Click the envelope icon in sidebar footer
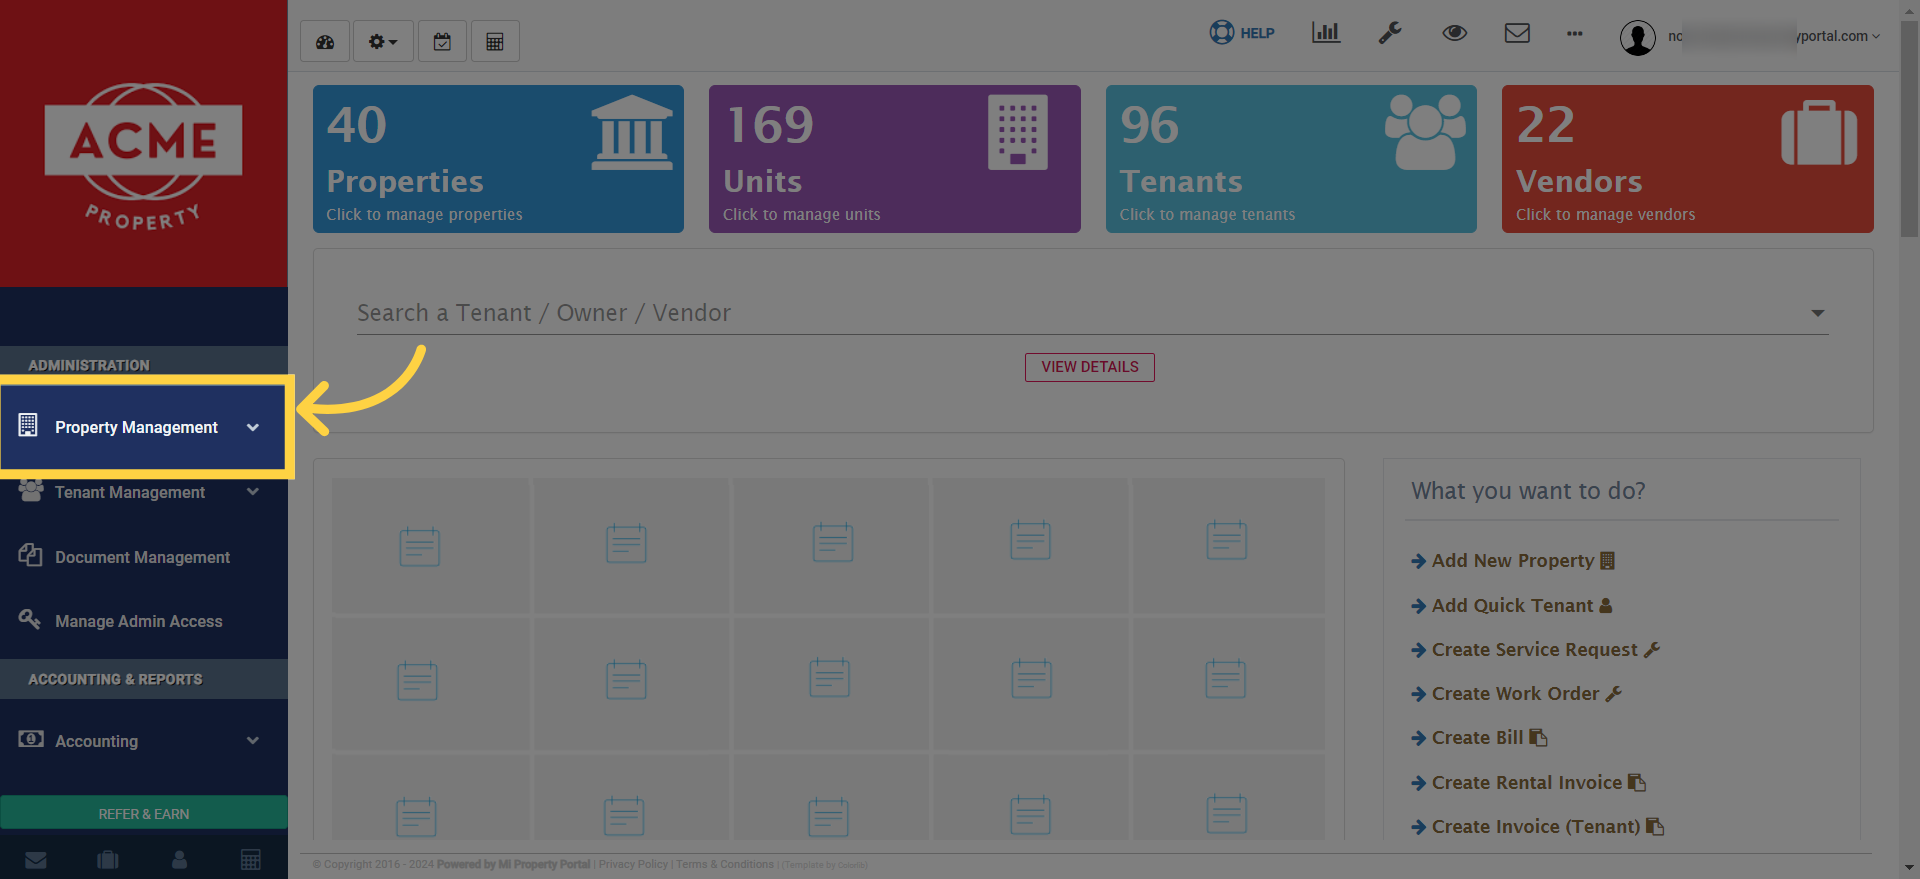1920x879 pixels. click(x=36, y=860)
